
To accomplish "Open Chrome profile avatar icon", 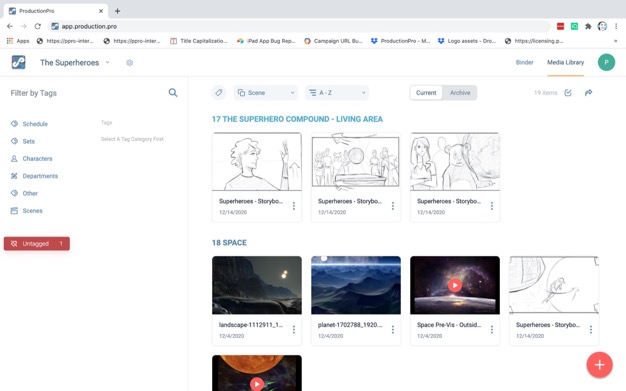I will pos(602,26).
